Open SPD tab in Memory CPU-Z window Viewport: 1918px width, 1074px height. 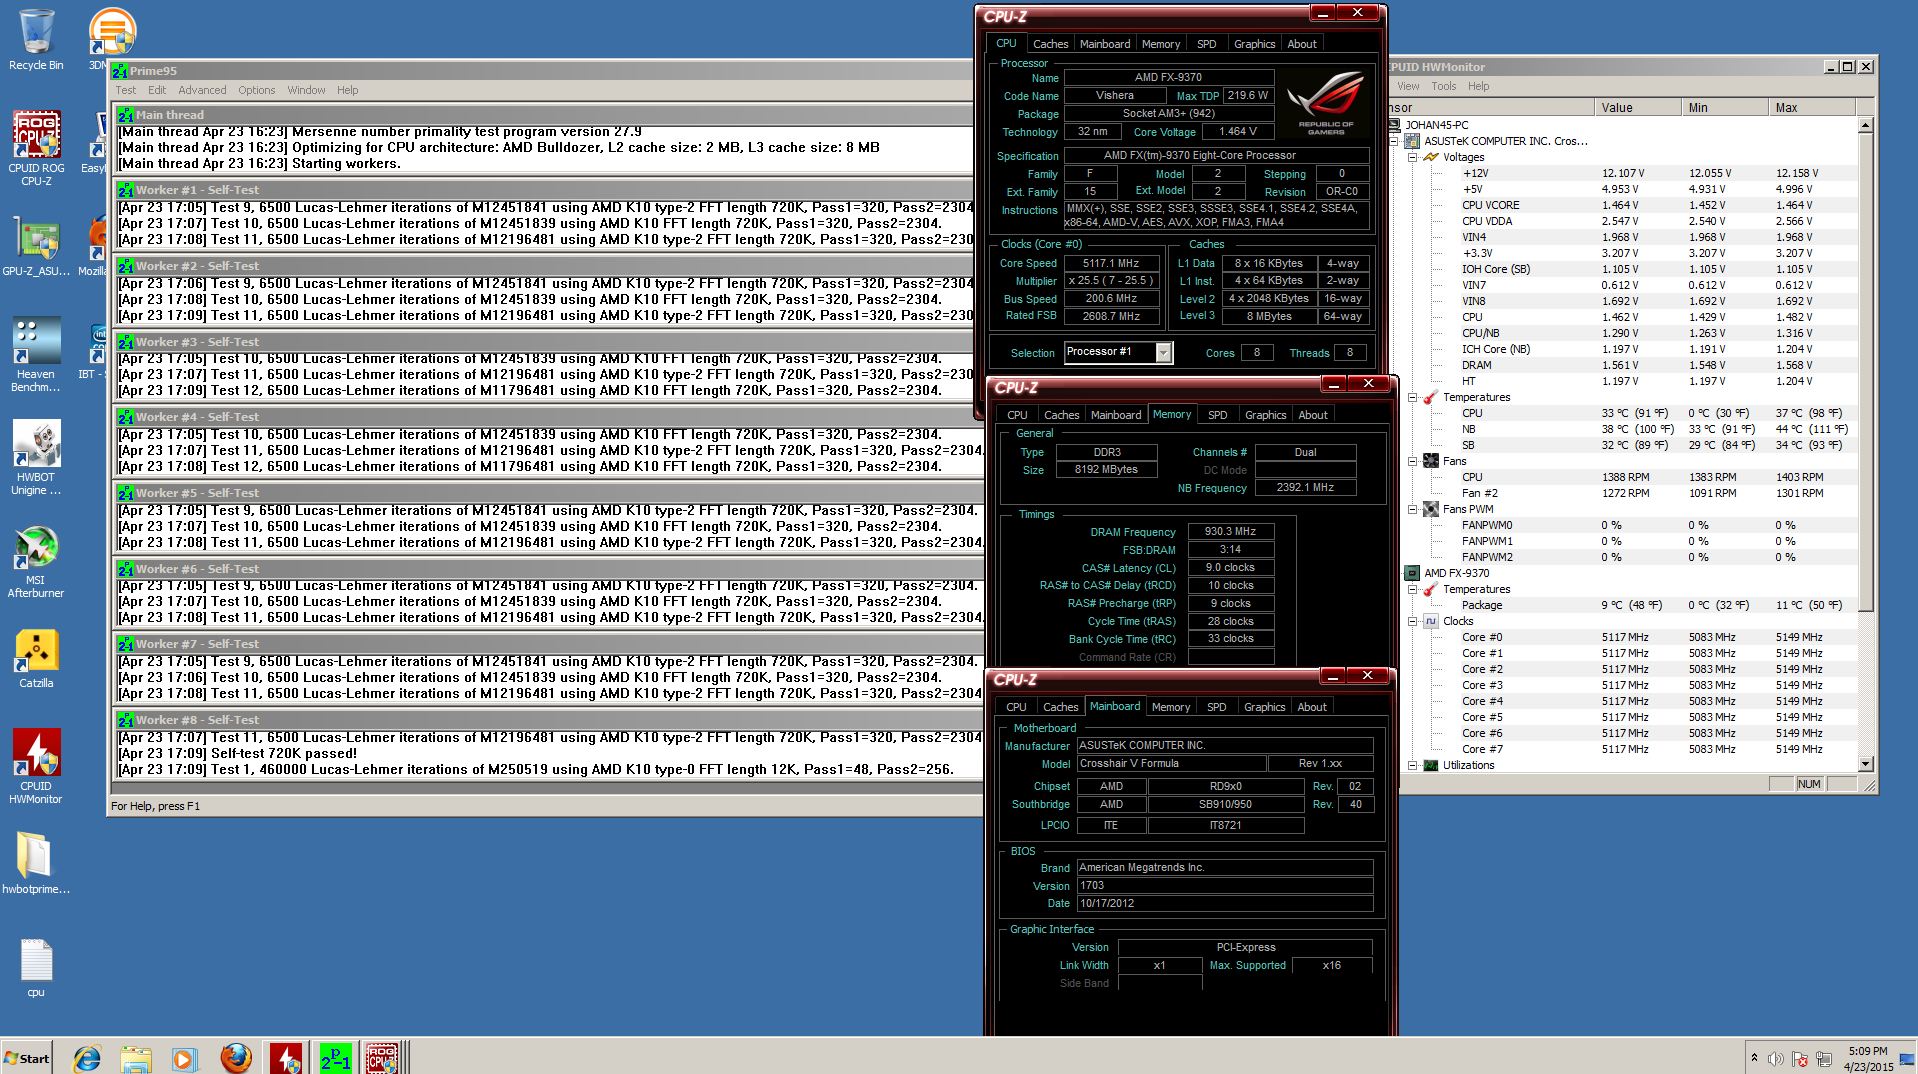tap(1217, 415)
